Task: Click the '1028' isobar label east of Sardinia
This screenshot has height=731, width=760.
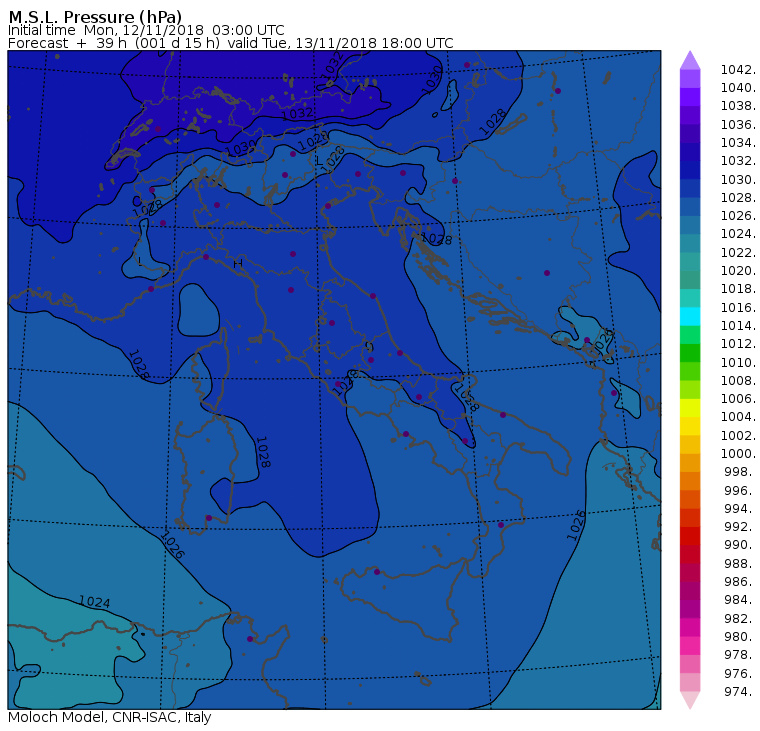Action: [262, 452]
